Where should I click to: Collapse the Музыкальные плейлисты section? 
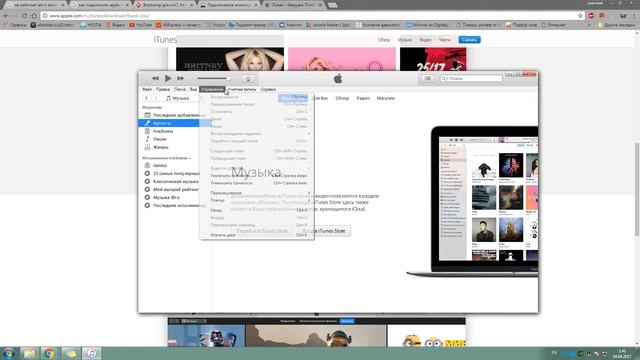(x=167, y=158)
